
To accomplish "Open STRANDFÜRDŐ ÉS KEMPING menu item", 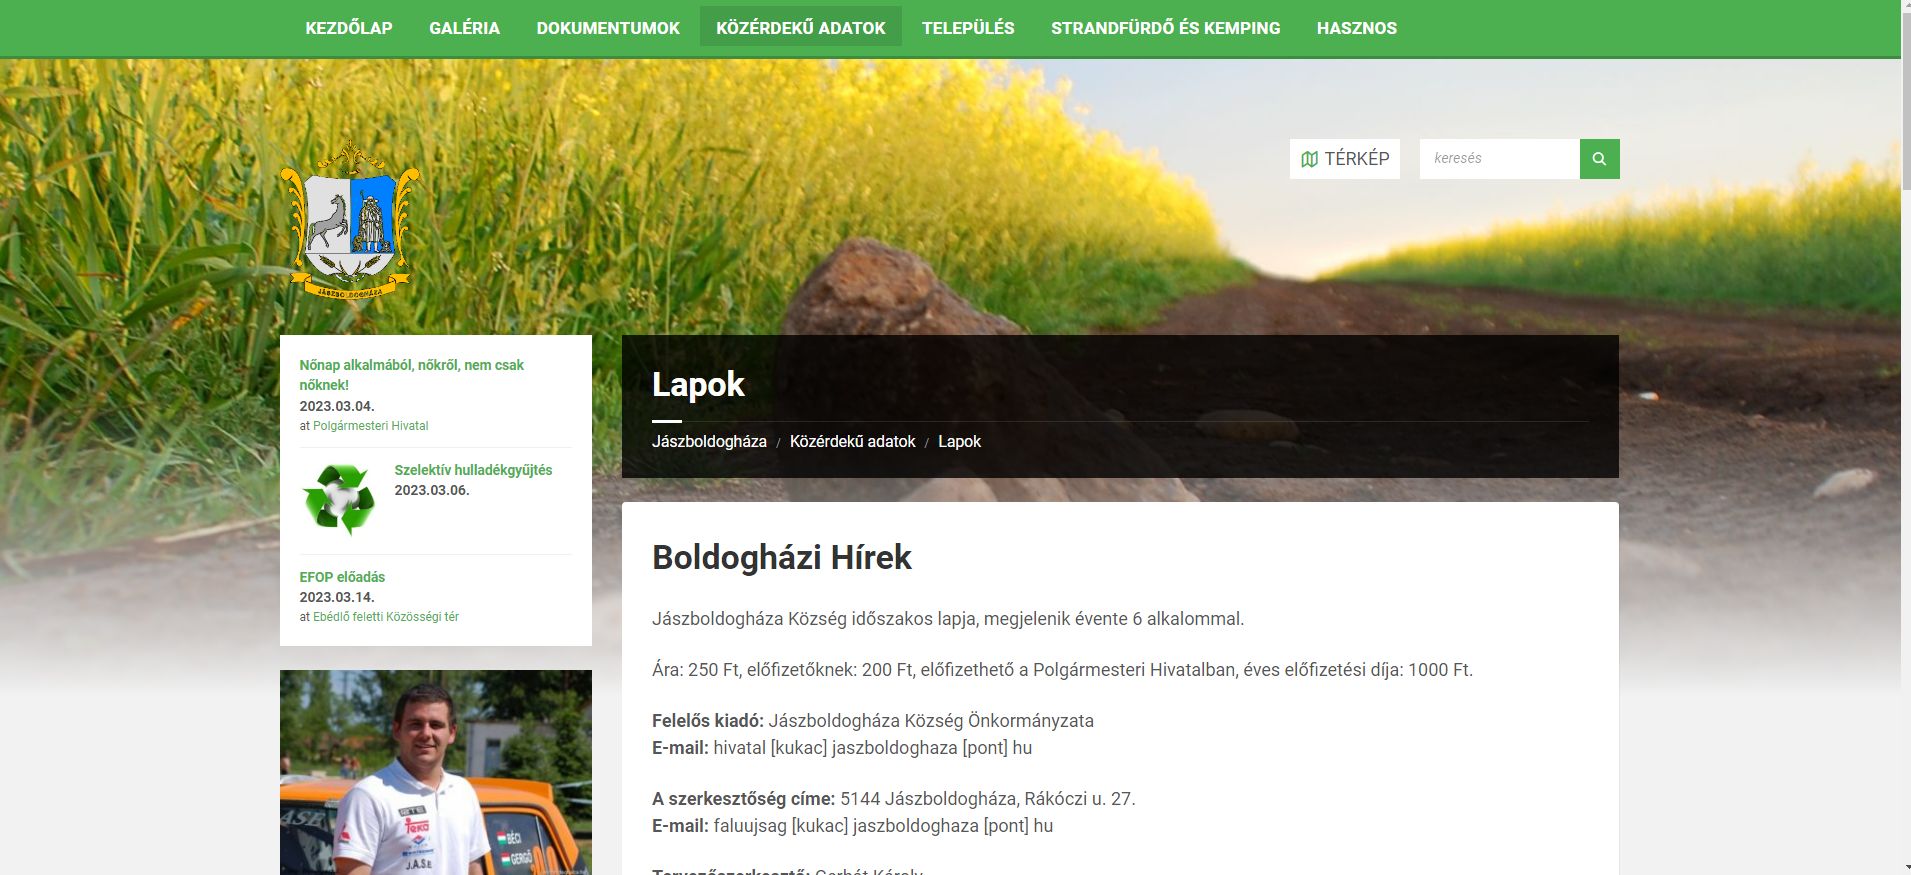I will [1165, 28].
